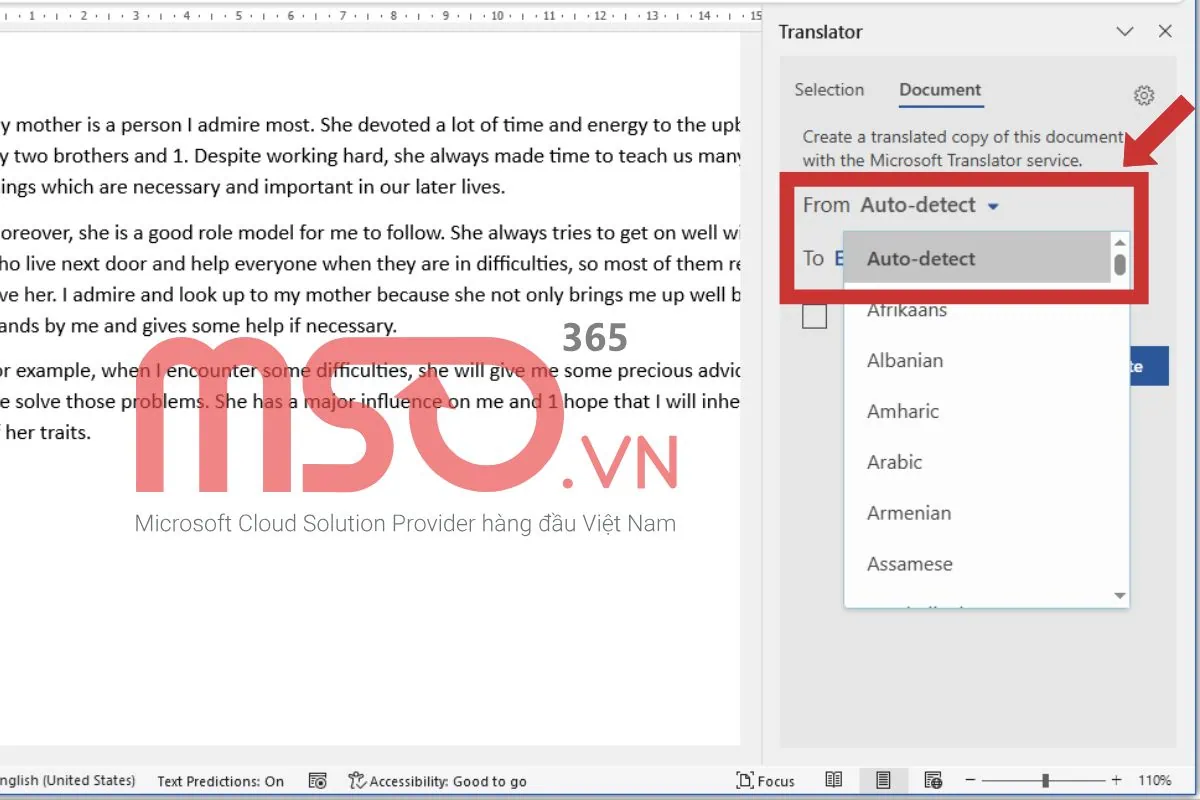1200x800 pixels.
Task: Tick the checkbox in Translator pane
Action: (815, 317)
